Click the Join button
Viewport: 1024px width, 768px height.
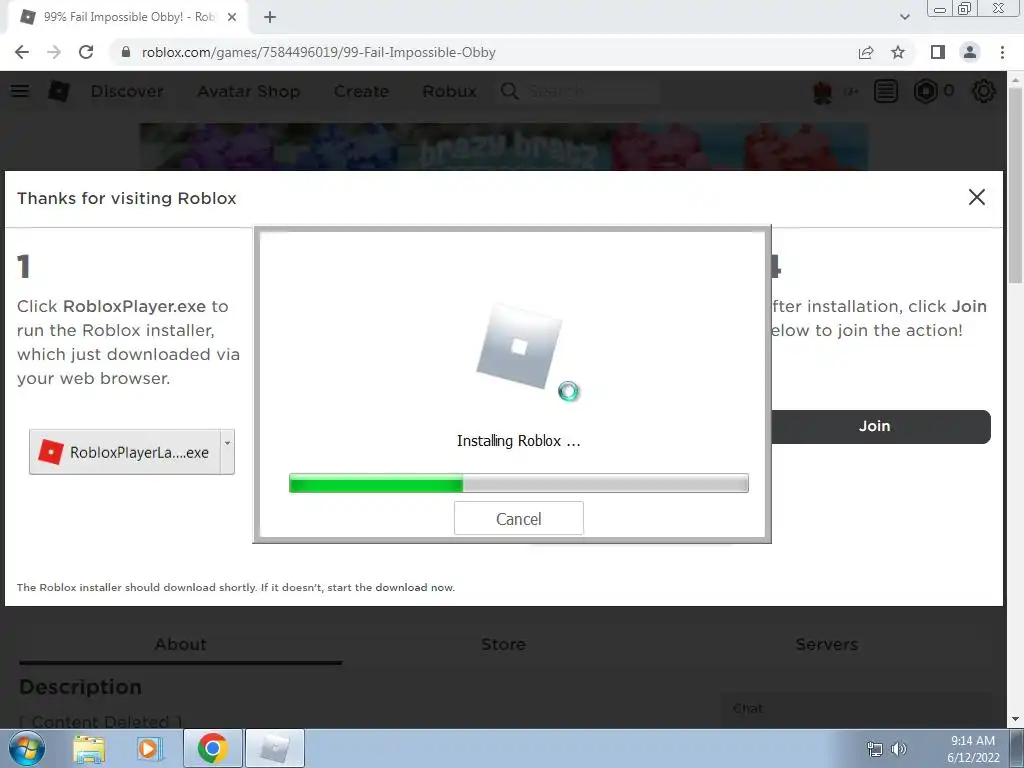click(x=880, y=426)
